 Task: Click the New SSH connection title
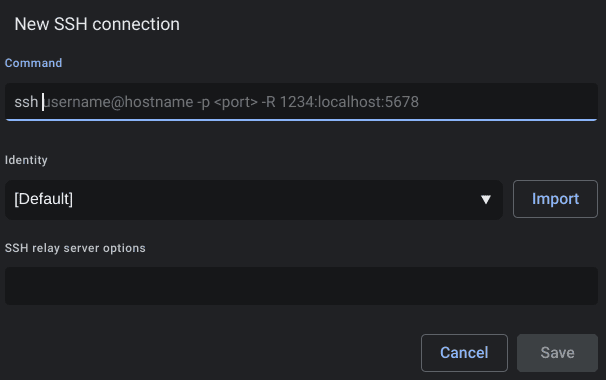97,24
